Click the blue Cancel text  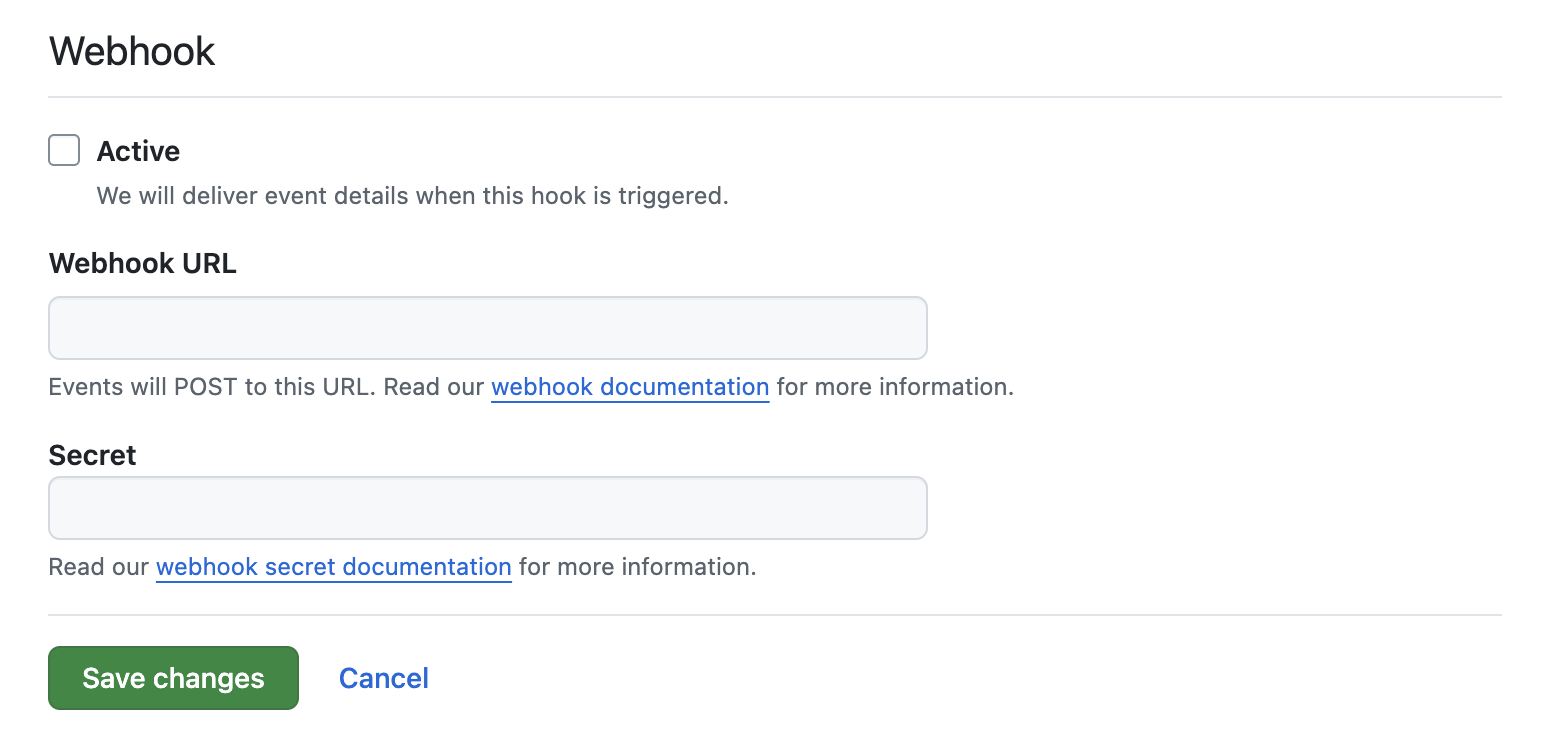[384, 678]
